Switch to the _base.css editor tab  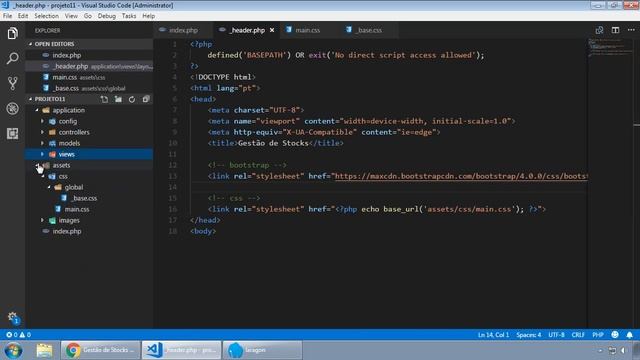click(x=369, y=30)
